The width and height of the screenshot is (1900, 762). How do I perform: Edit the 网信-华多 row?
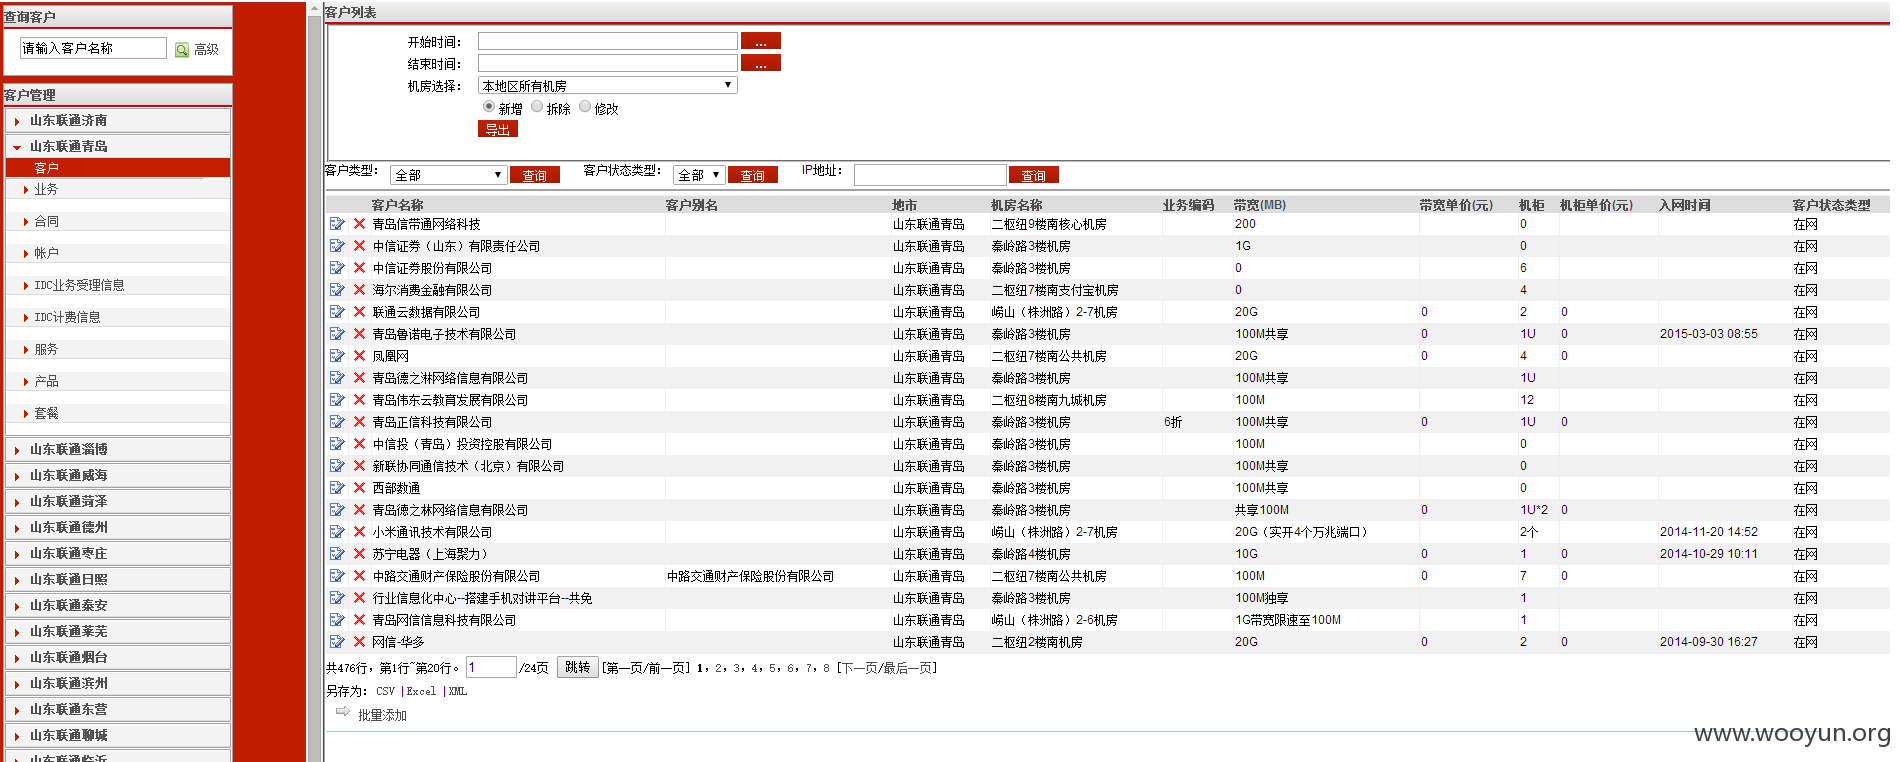tap(337, 642)
